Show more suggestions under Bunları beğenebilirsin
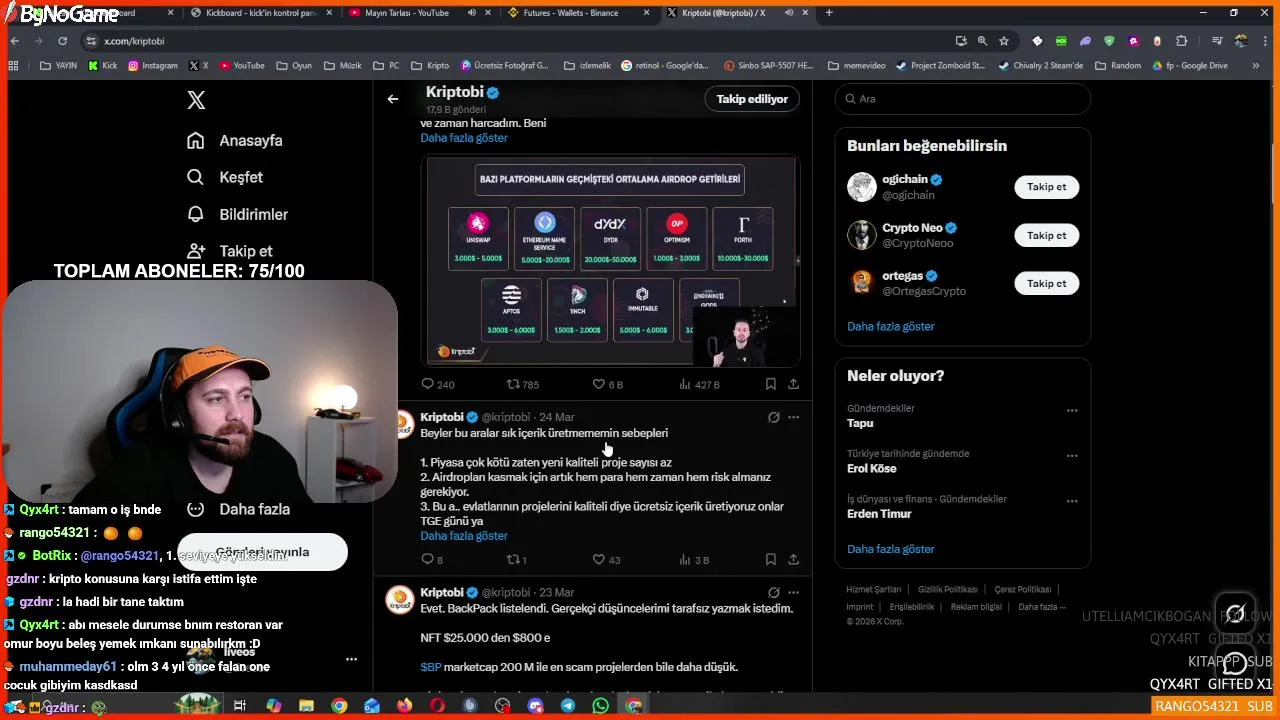The image size is (1280, 720). tap(891, 326)
